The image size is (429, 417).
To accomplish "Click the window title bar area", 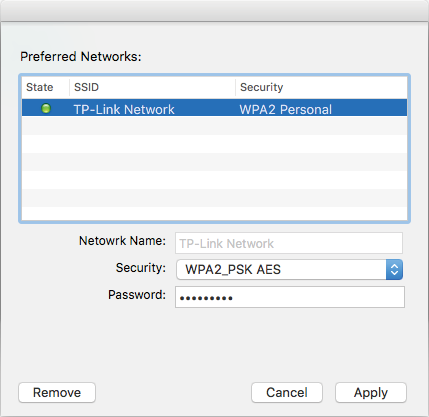I will pos(214,11).
